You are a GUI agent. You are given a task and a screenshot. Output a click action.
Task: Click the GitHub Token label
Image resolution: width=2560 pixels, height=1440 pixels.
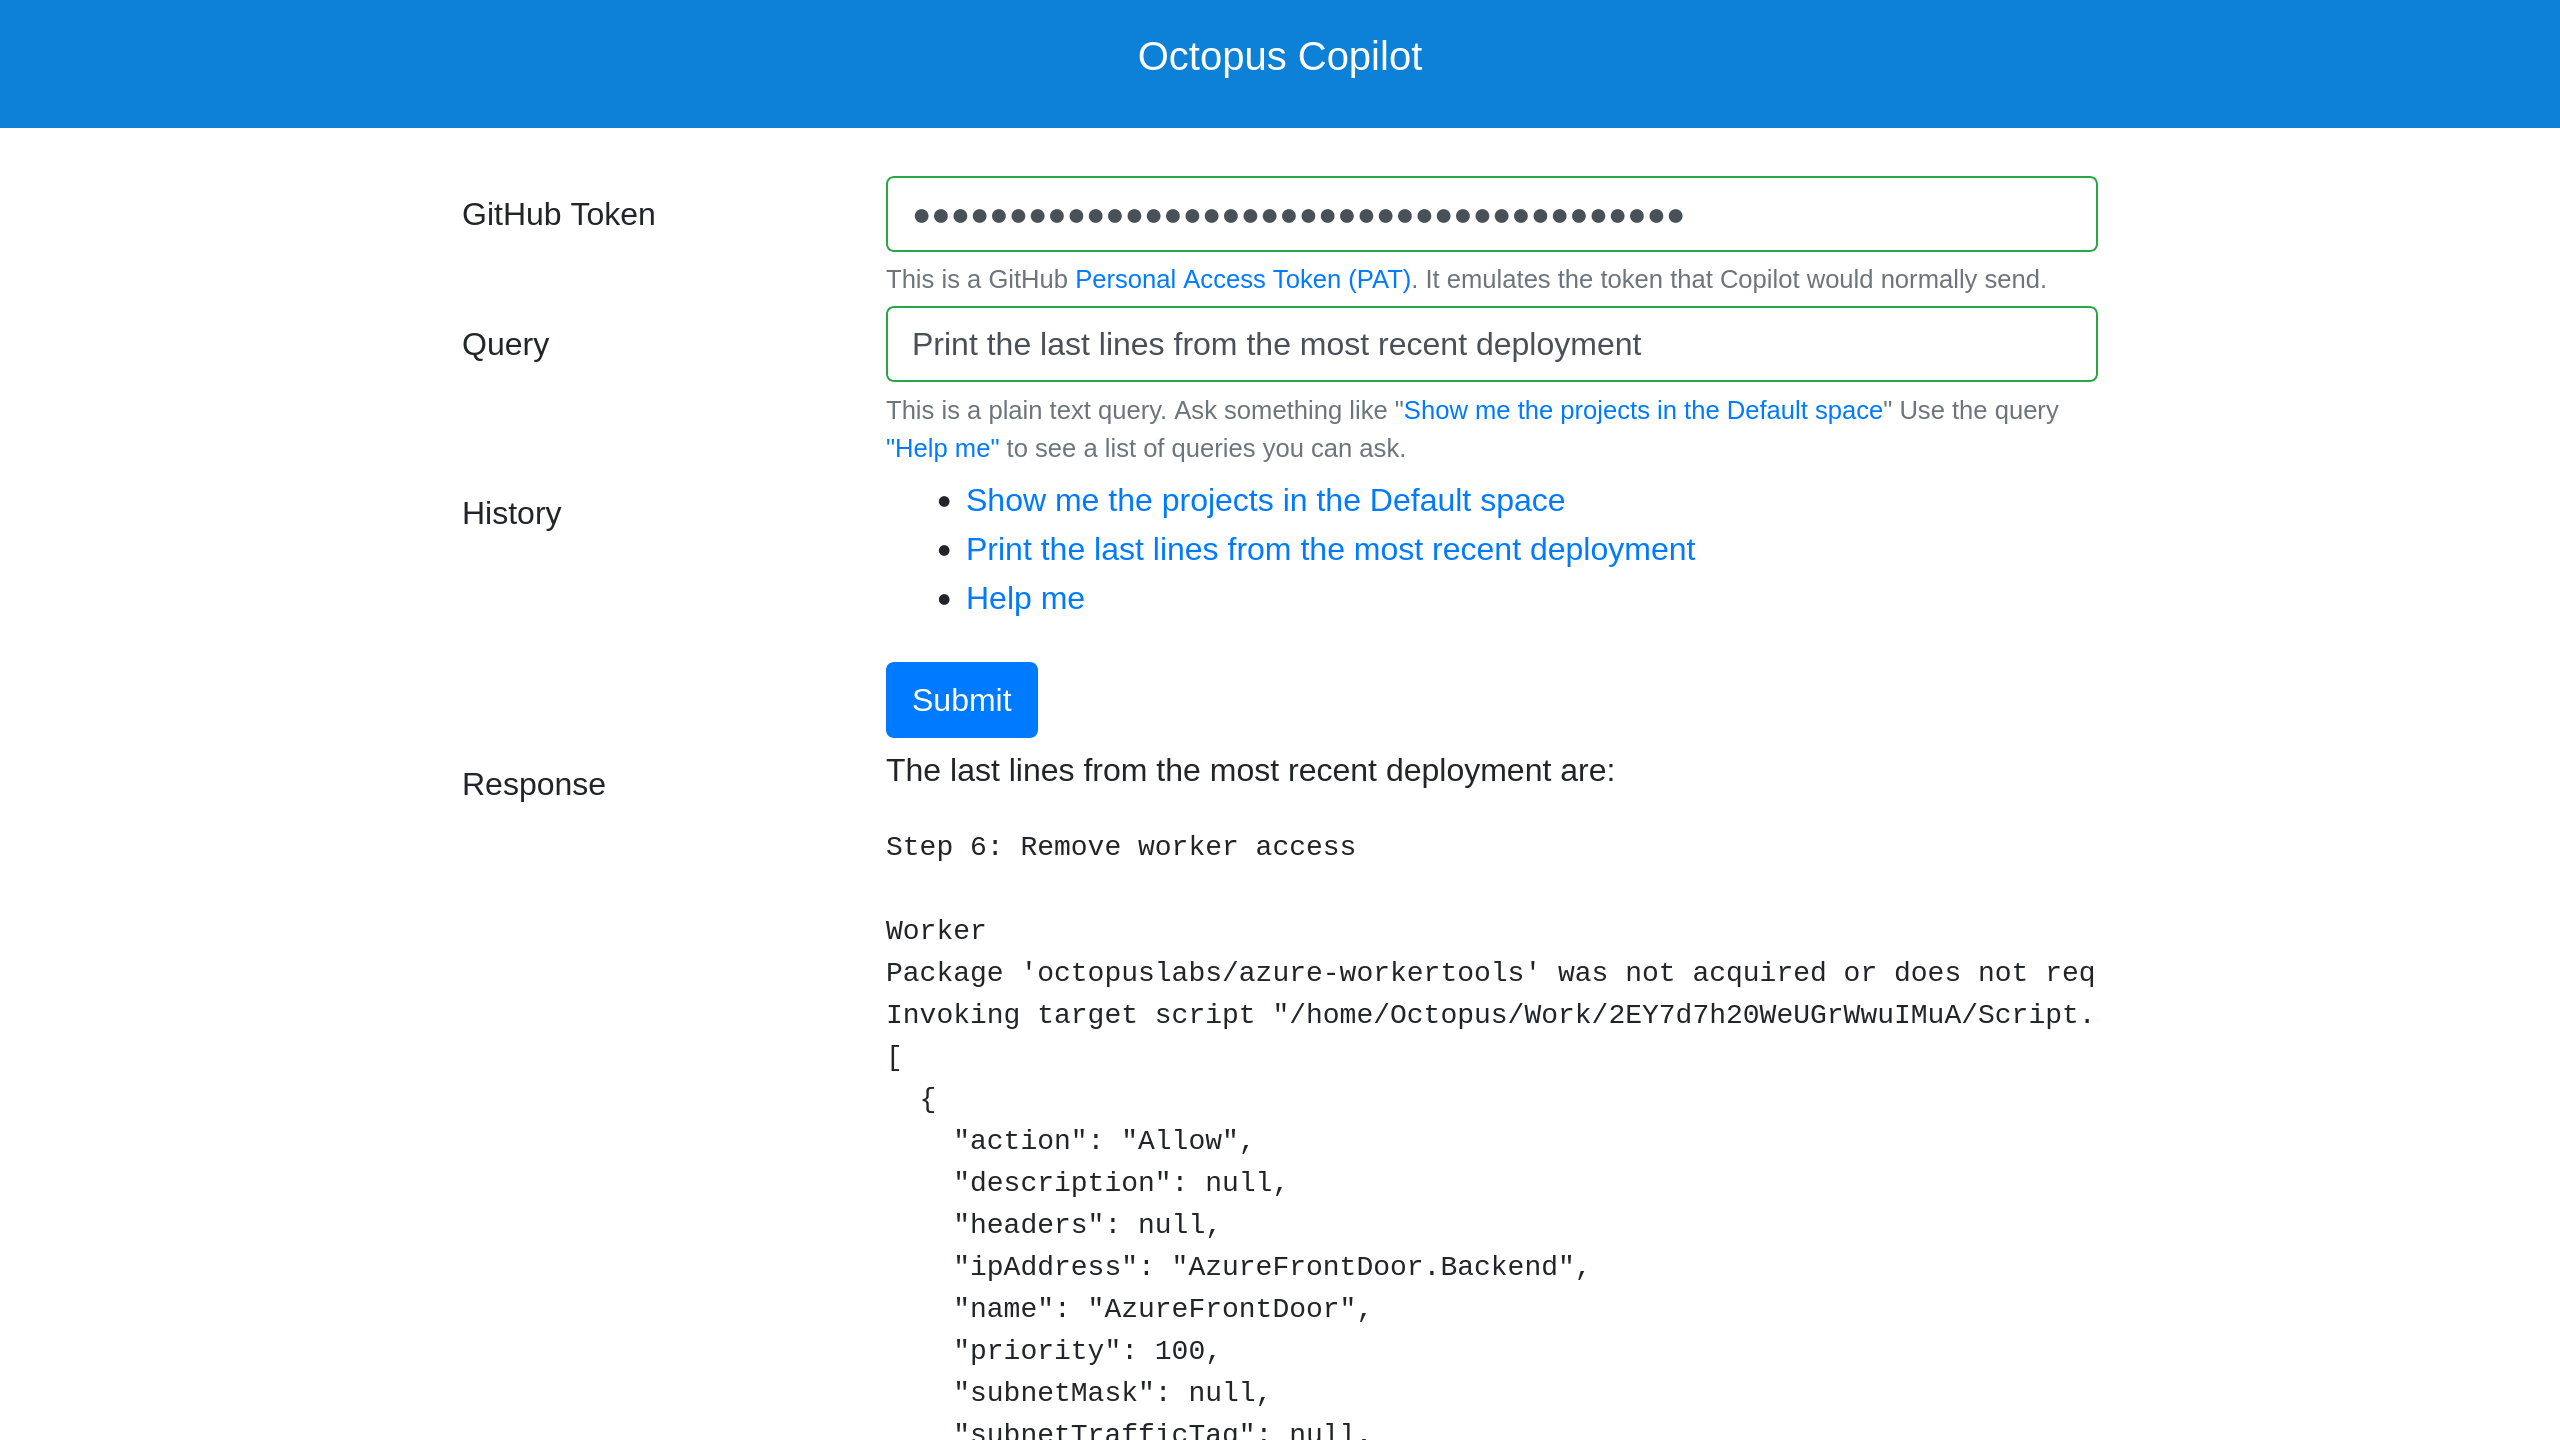(558, 214)
